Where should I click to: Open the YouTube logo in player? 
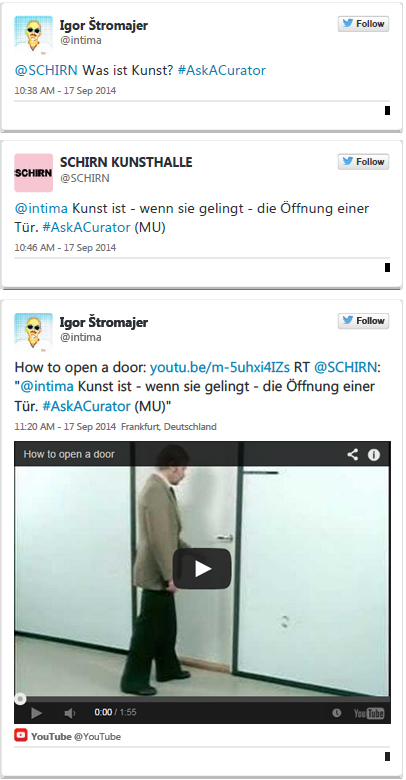click(369, 713)
